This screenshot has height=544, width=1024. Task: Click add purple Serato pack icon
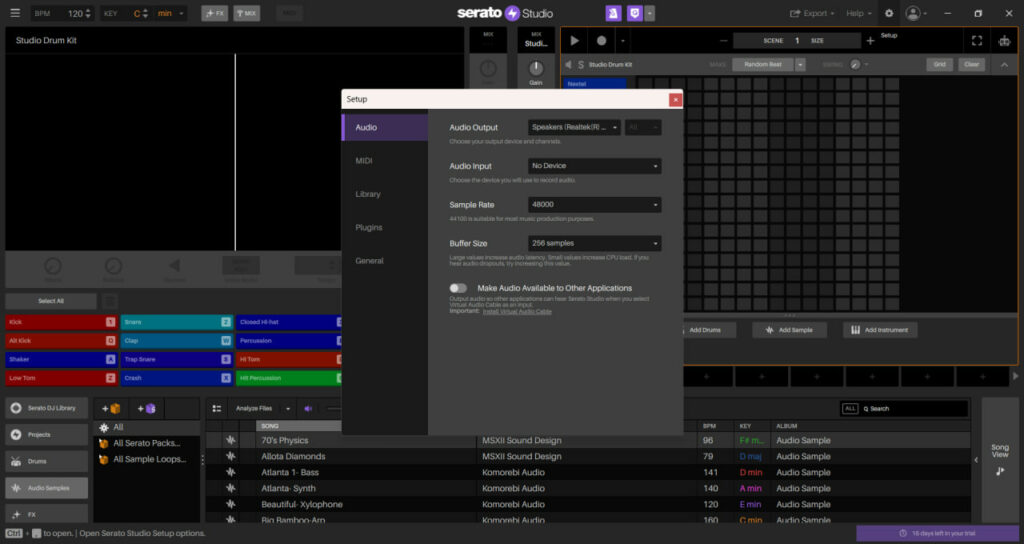146,409
